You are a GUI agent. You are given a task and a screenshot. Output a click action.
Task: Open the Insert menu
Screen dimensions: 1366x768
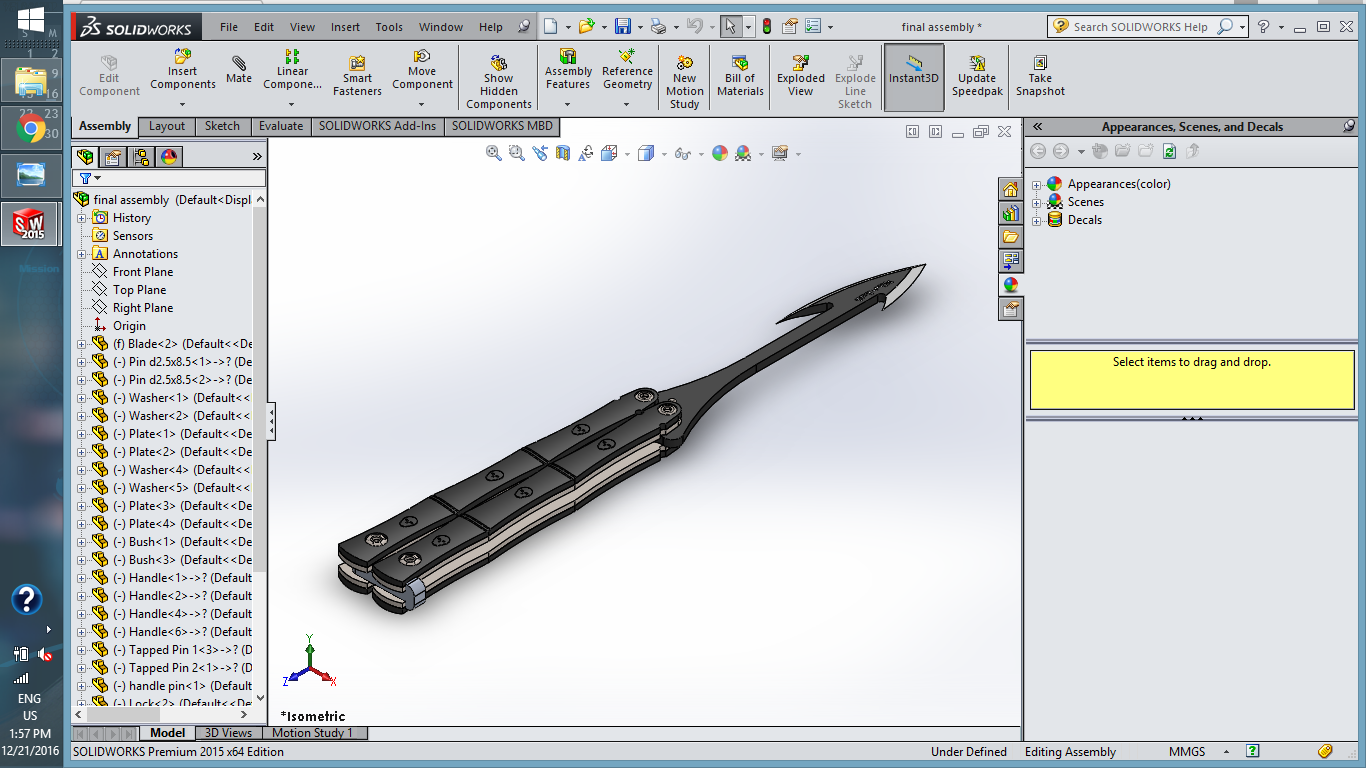pyautogui.click(x=345, y=27)
